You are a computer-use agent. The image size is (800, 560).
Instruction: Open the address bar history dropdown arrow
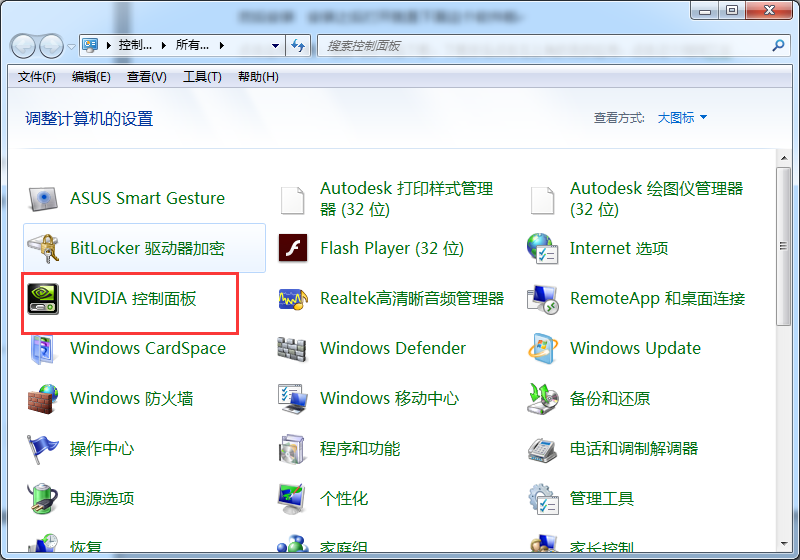[276, 45]
